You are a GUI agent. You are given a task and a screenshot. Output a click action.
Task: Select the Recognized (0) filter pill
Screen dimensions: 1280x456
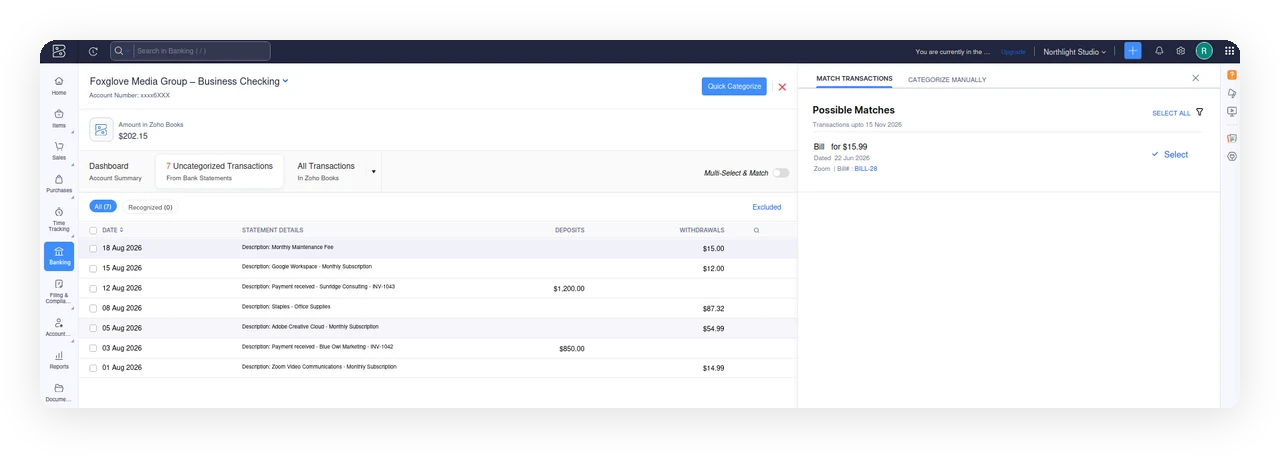point(150,207)
